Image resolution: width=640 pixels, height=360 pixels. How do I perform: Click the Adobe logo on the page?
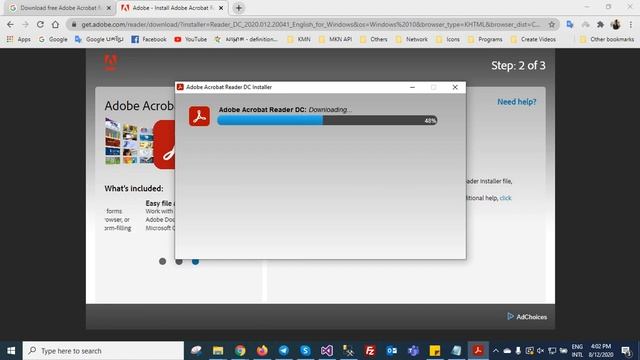pos(111,62)
